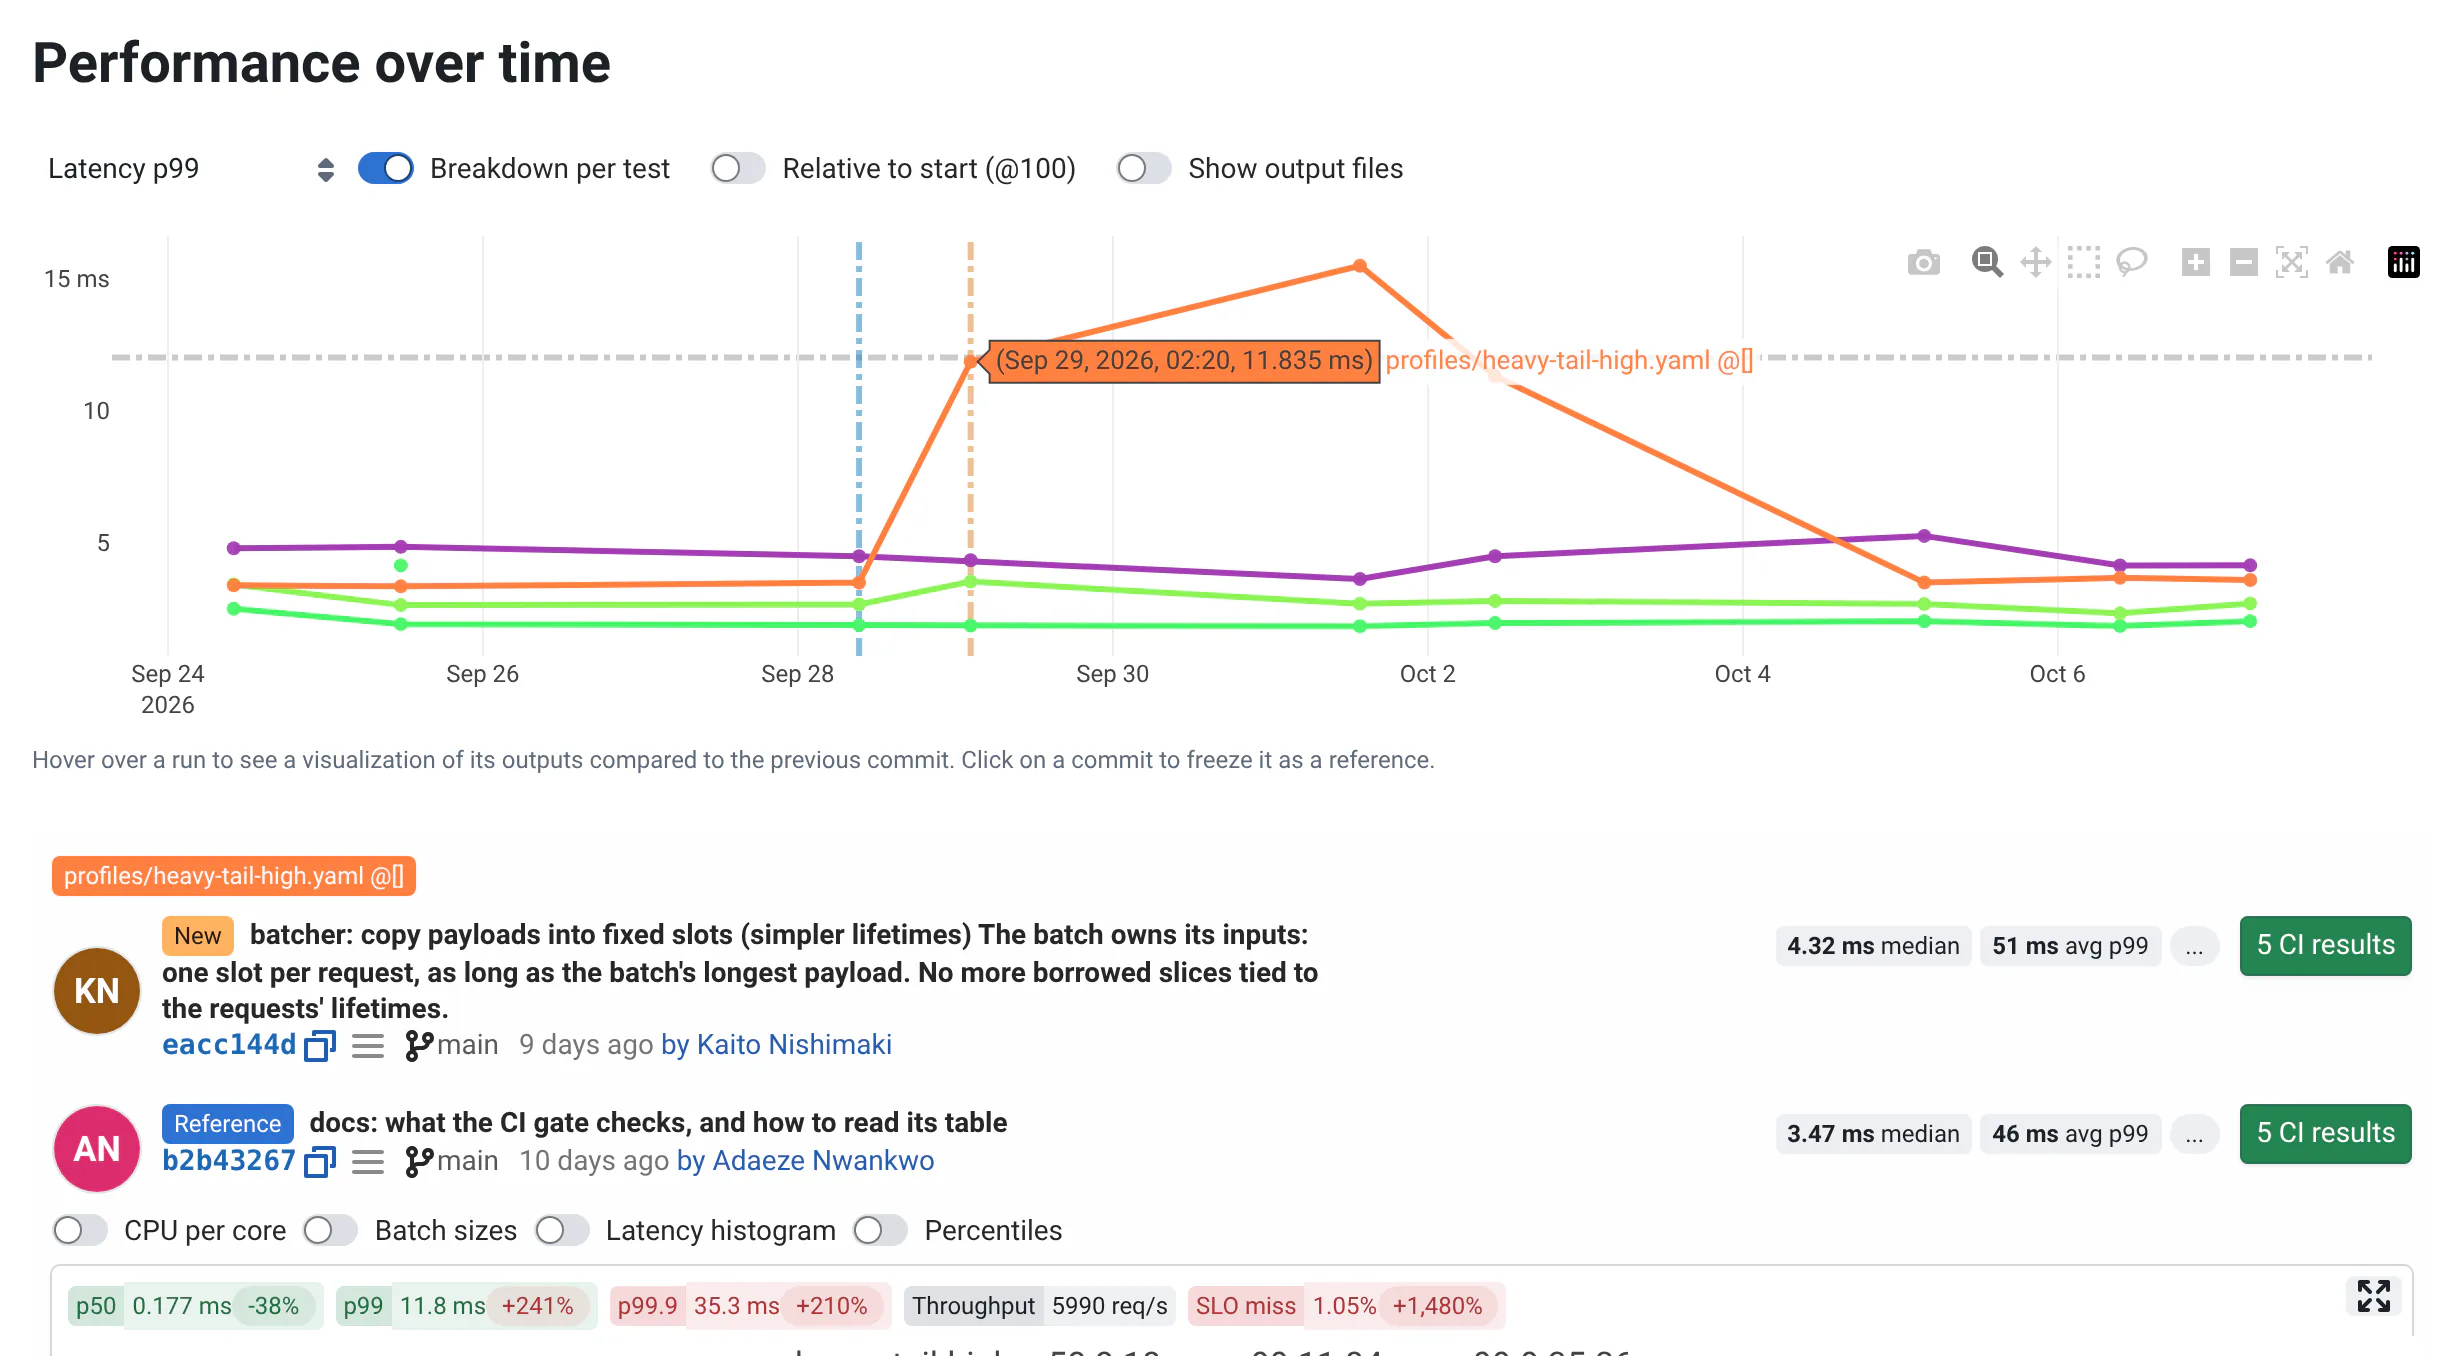
Task: Expand more metrics for the b2b43267 commit
Action: pos(2194,1134)
